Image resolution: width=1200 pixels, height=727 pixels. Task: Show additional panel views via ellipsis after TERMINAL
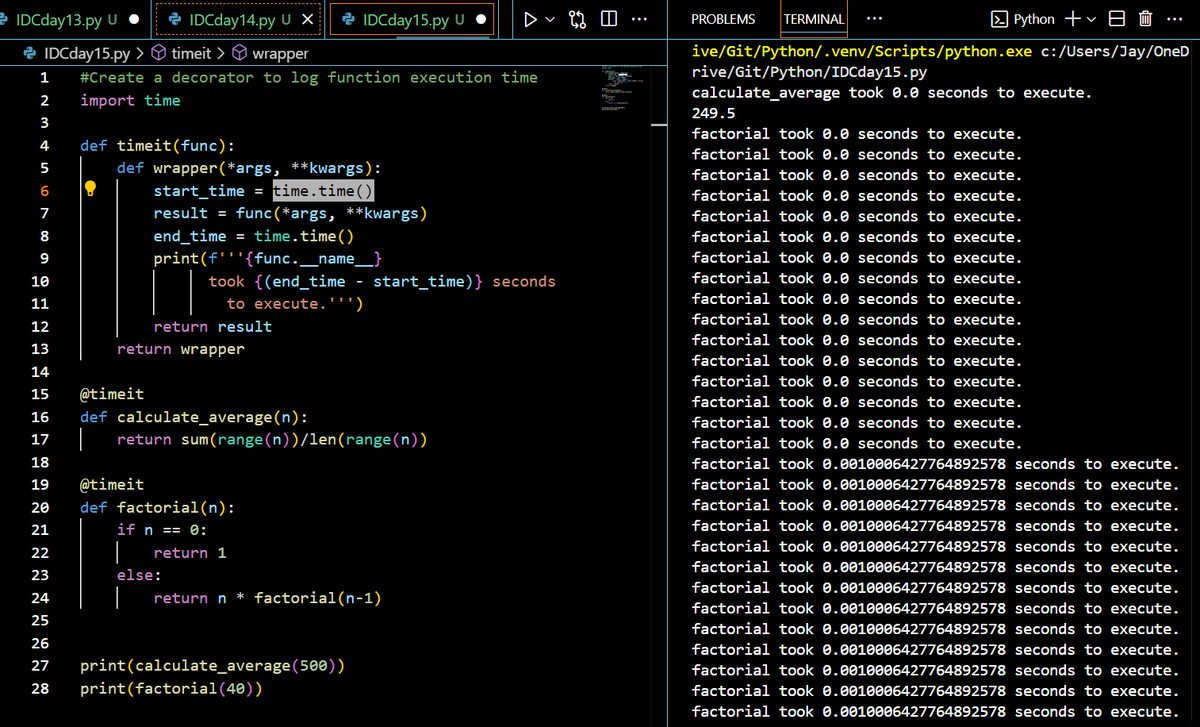point(875,19)
